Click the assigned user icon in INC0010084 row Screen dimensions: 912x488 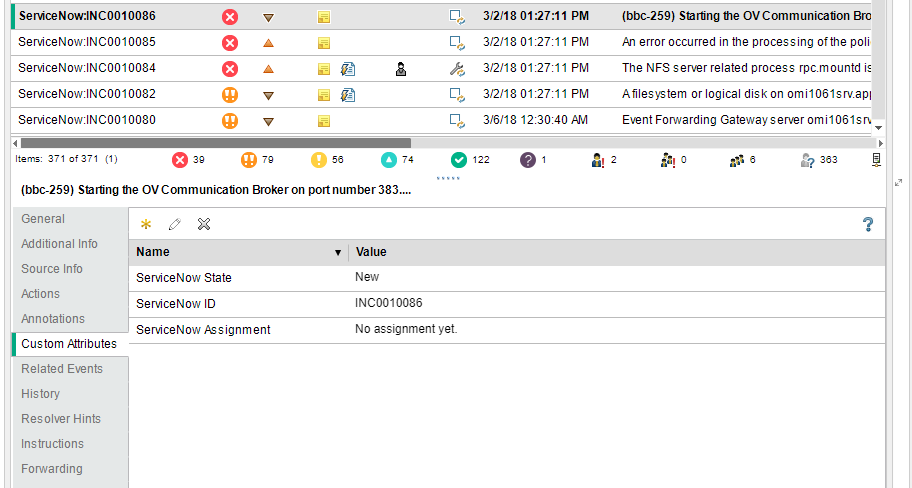pos(401,69)
